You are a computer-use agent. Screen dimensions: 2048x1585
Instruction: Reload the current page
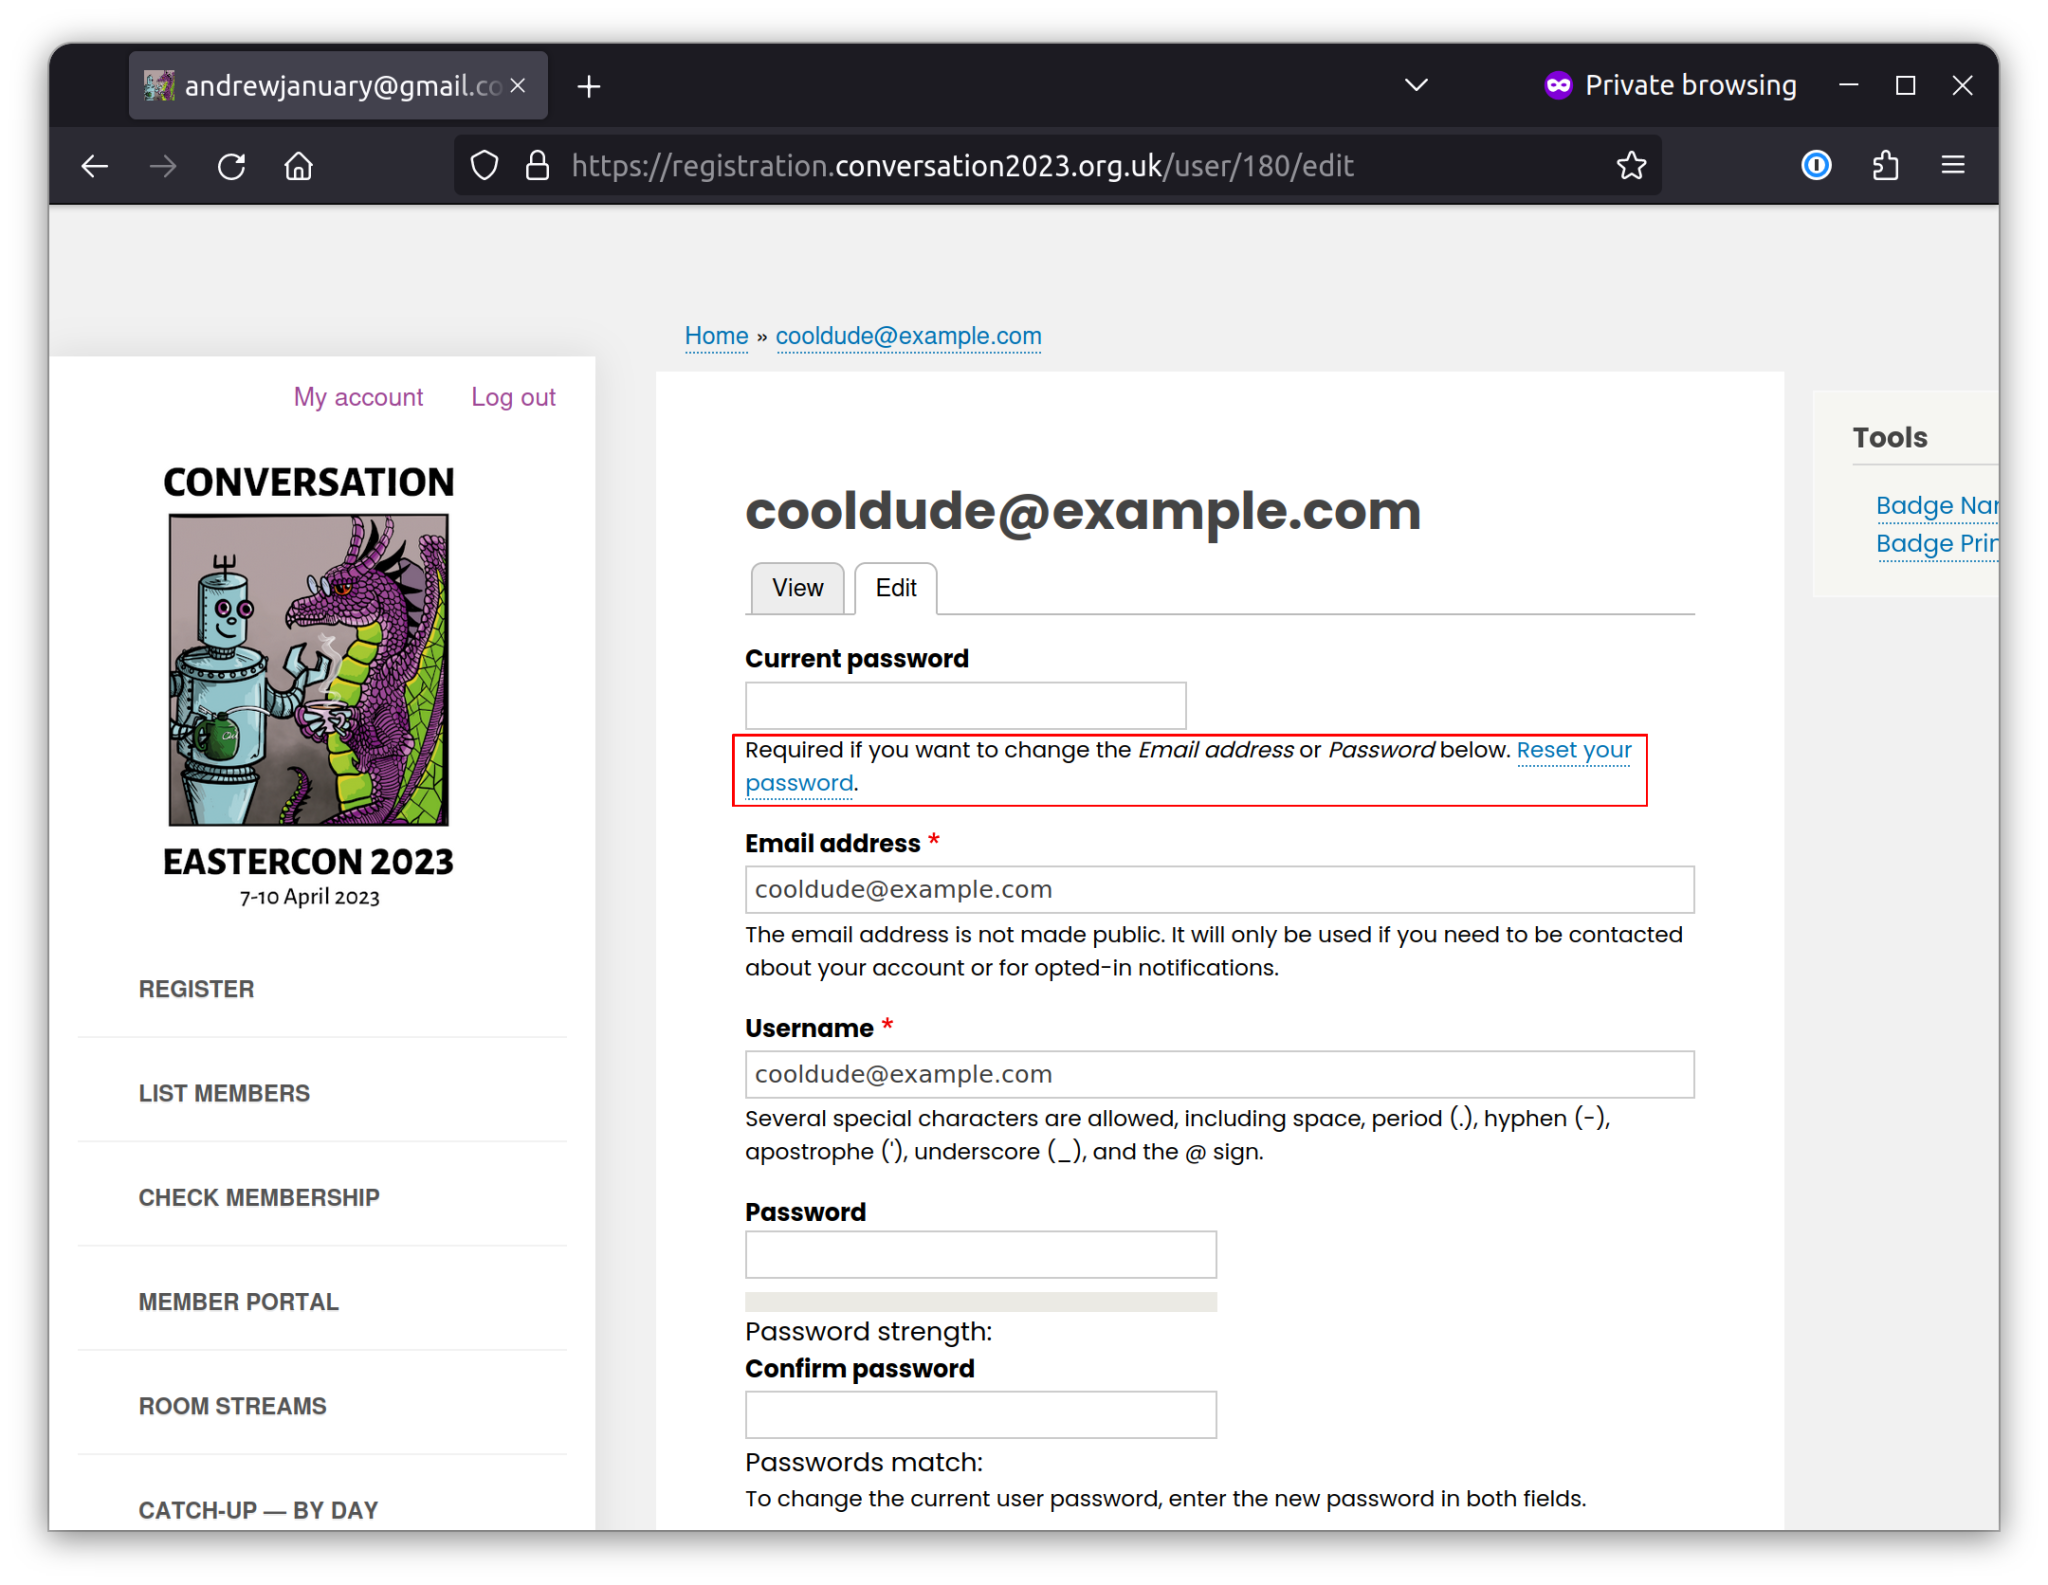[232, 166]
